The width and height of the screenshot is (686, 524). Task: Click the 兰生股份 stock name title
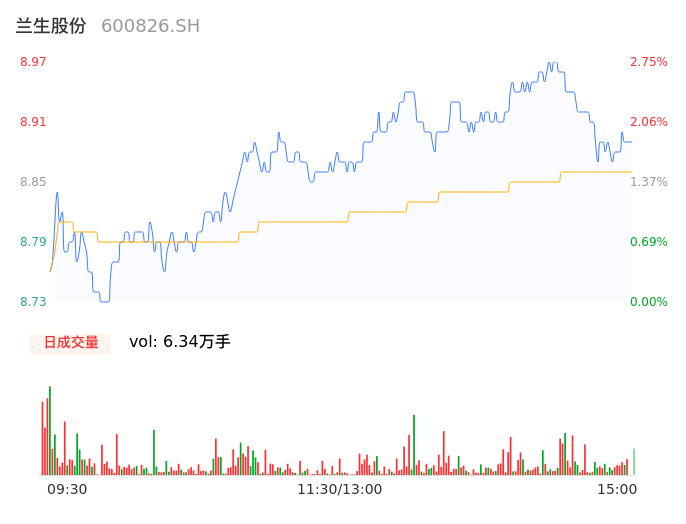[50, 26]
